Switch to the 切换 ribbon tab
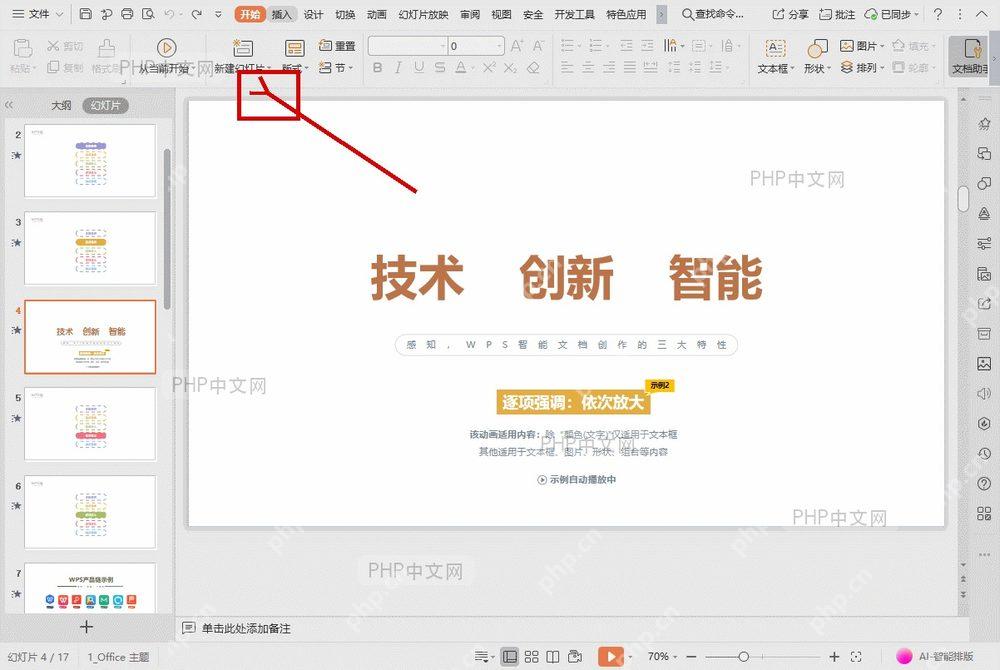This screenshot has height=670, width=1000. coord(345,14)
